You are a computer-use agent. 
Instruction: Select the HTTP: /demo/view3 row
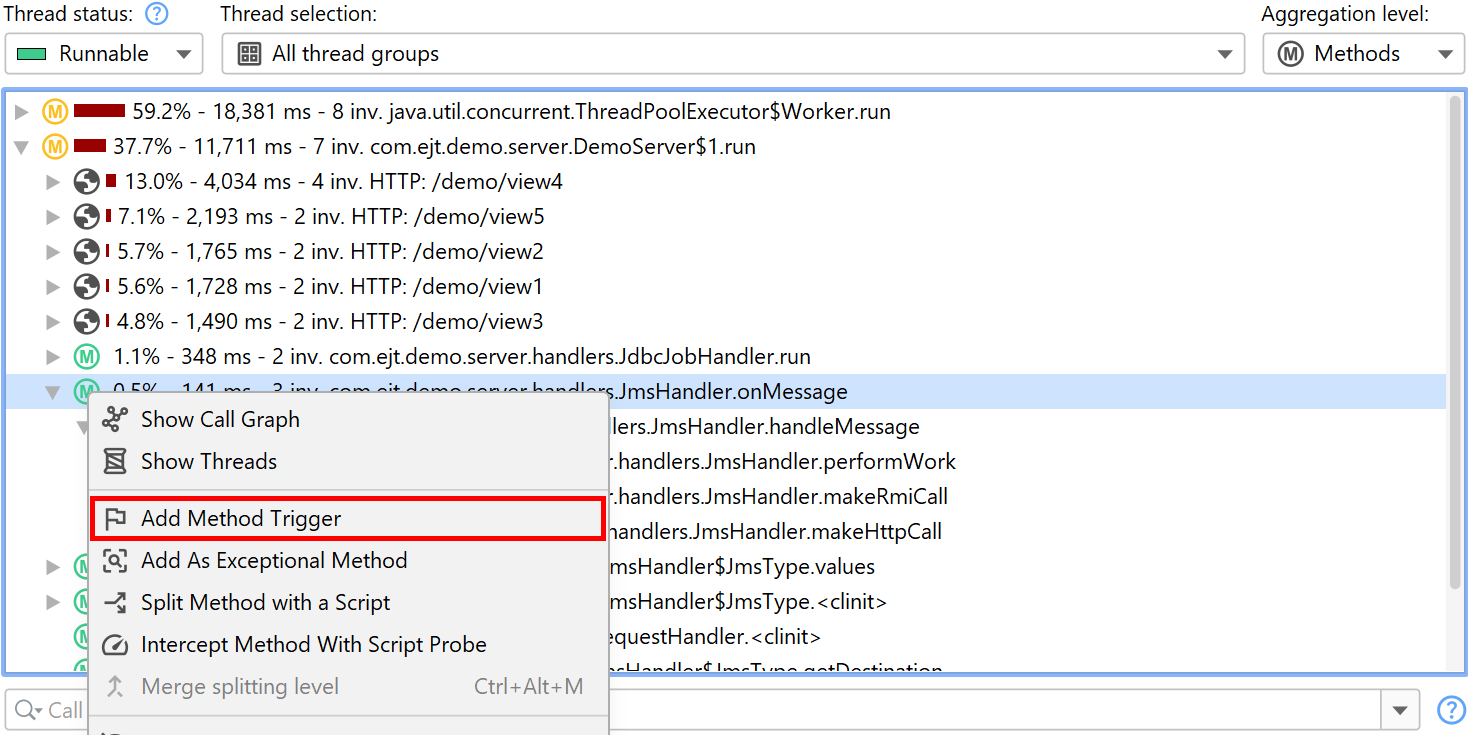click(x=330, y=322)
